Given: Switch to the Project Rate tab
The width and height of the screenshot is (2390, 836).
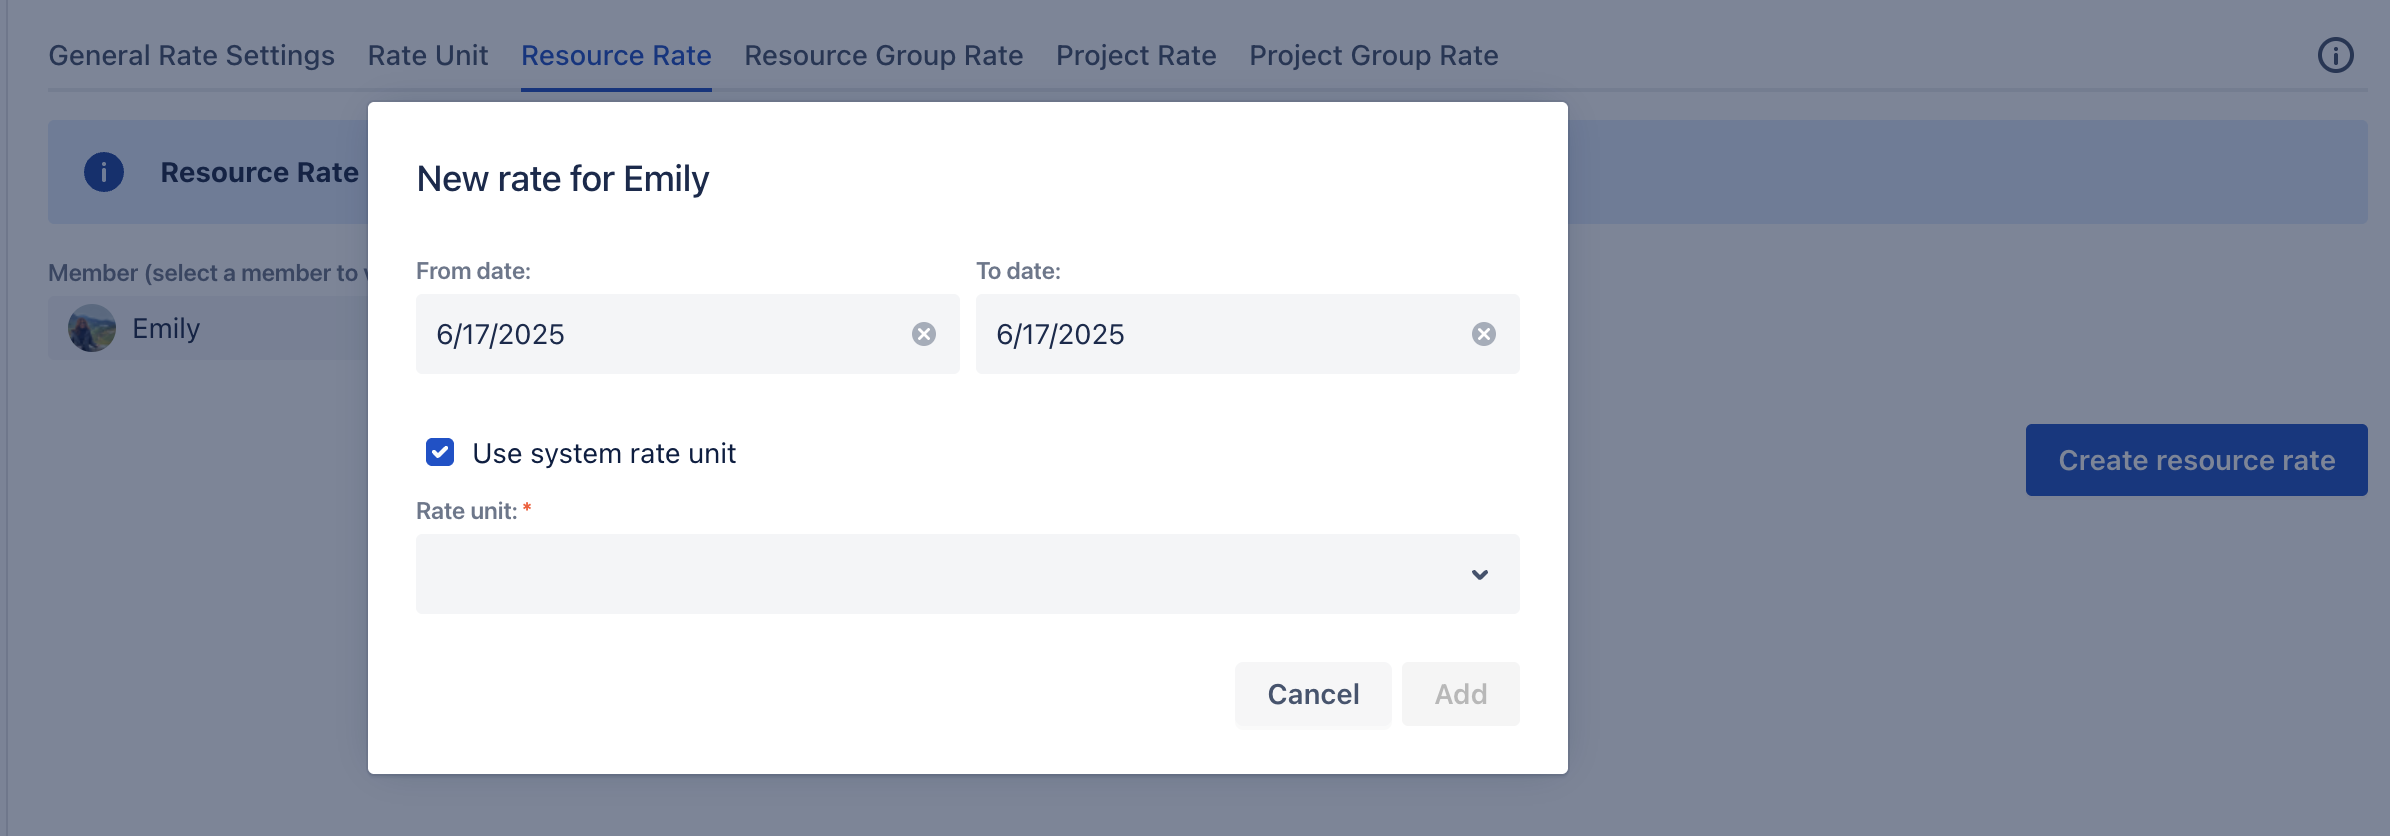Looking at the screenshot, I should click(x=1136, y=55).
